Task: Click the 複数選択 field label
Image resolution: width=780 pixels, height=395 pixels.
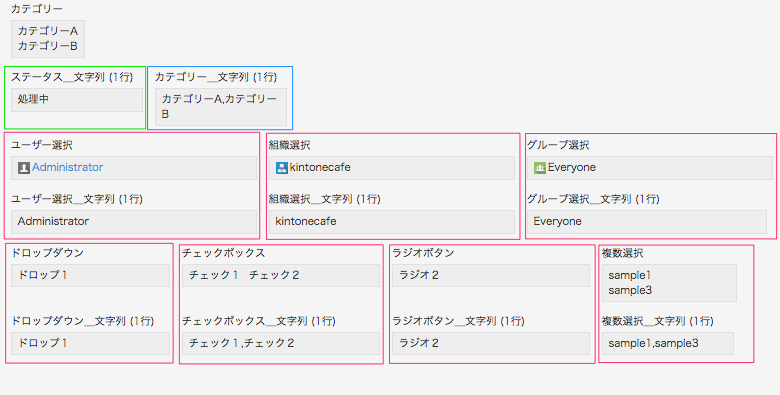Action: pos(622,253)
